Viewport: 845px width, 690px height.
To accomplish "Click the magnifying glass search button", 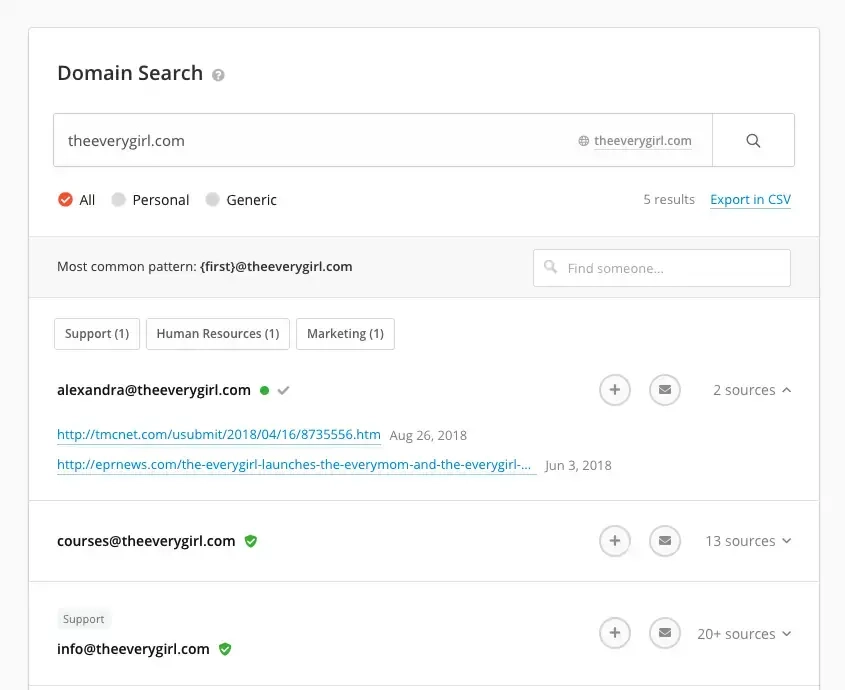I will (753, 140).
